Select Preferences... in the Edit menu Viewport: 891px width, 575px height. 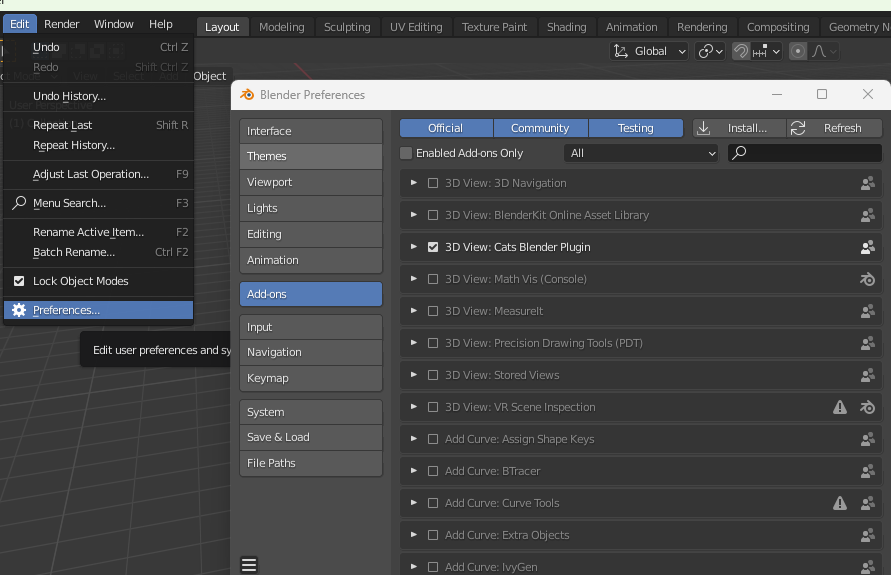click(x=98, y=310)
